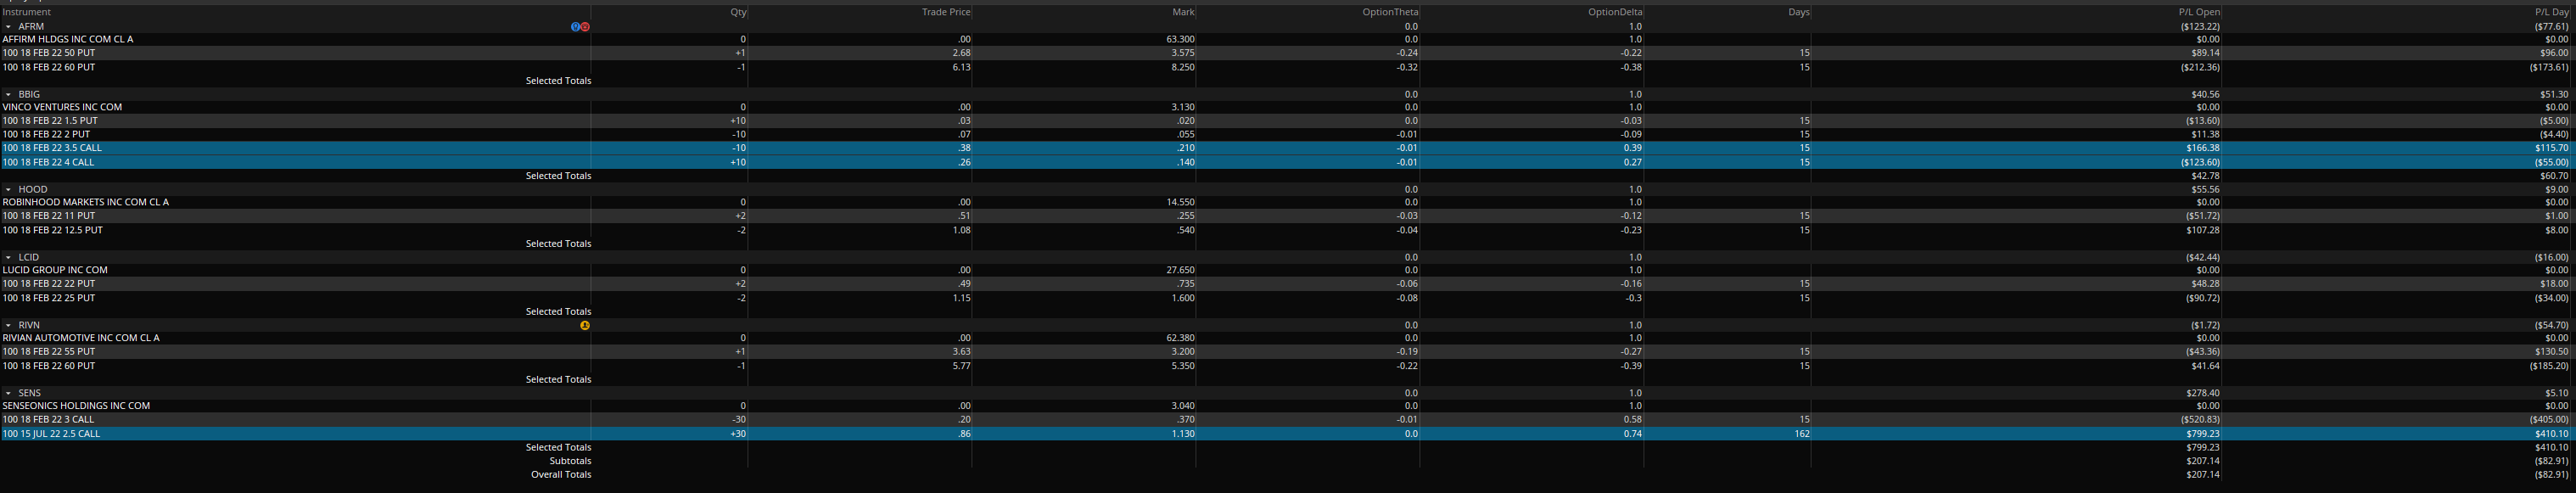
Task: Select the 100 18 FEB 22 3 CALL position
Action: [x=1288, y=420]
